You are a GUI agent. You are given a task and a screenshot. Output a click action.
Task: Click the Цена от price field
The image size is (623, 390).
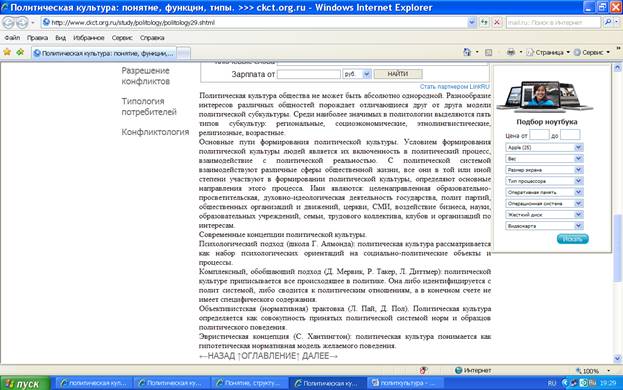coord(539,135)
